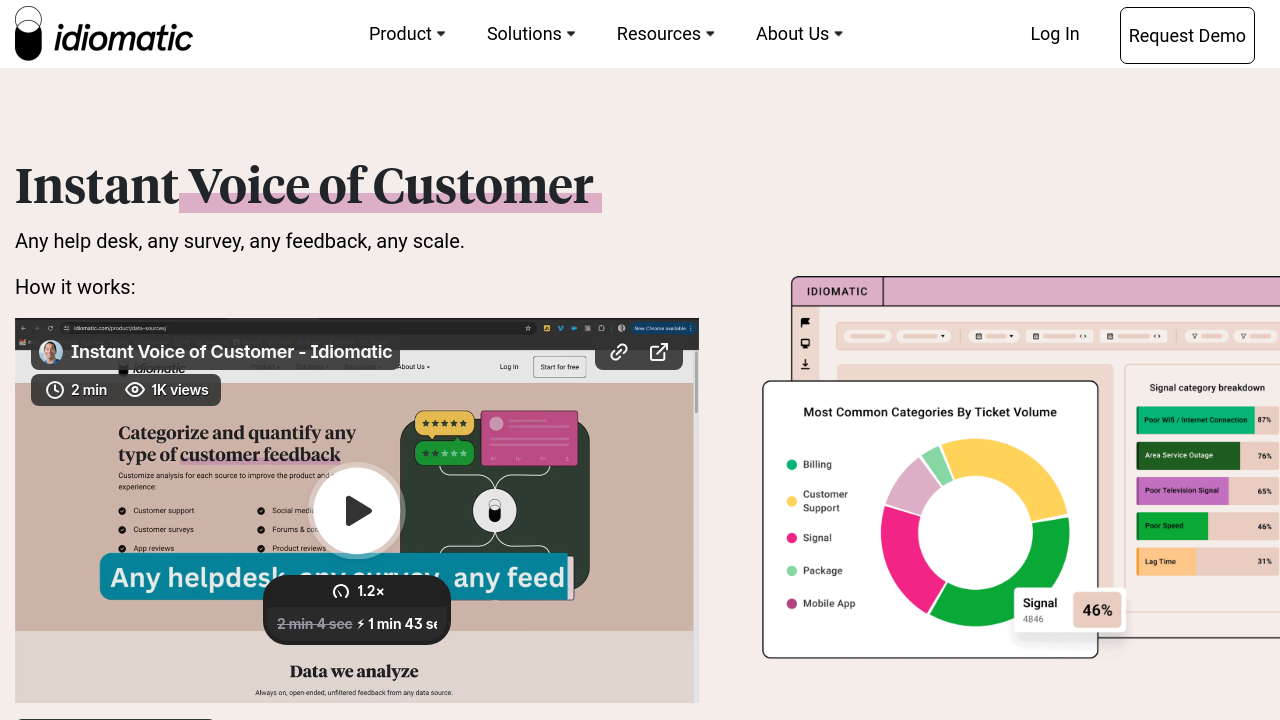The height and width of the screenshot is (720, 1280).
Task: Open the video in a new tab icon
Action: [x=659, y=352]
